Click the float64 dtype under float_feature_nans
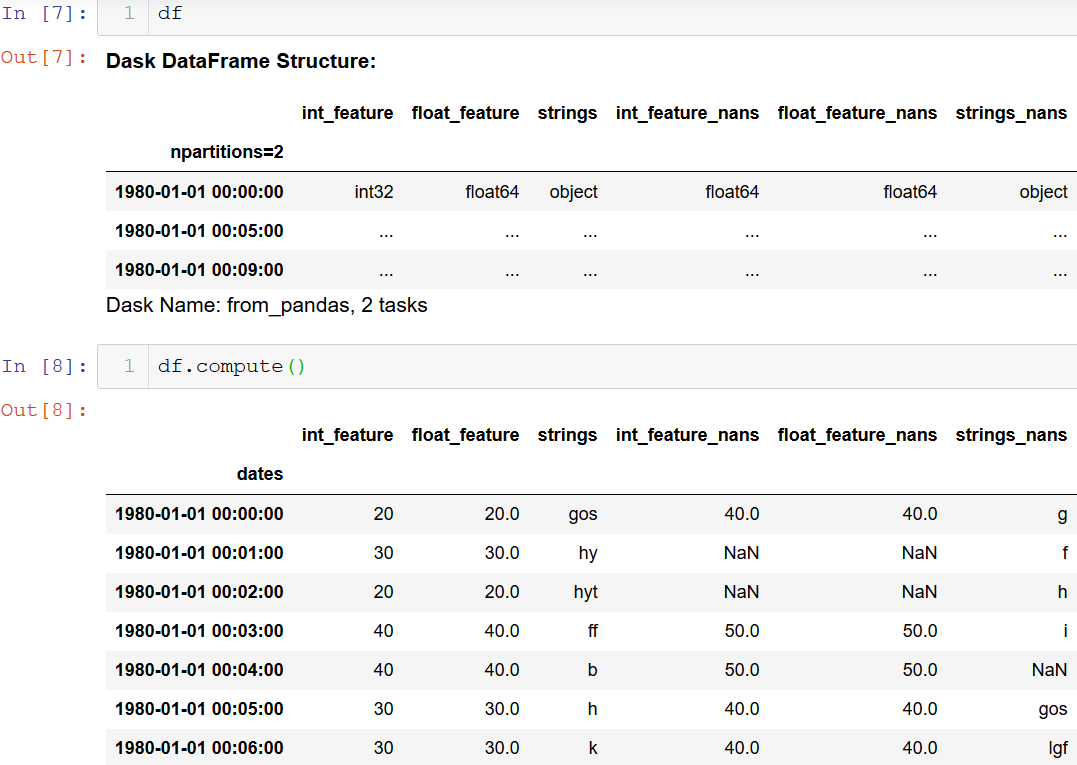The image size is (1077, 765). (x=910, y=192)
